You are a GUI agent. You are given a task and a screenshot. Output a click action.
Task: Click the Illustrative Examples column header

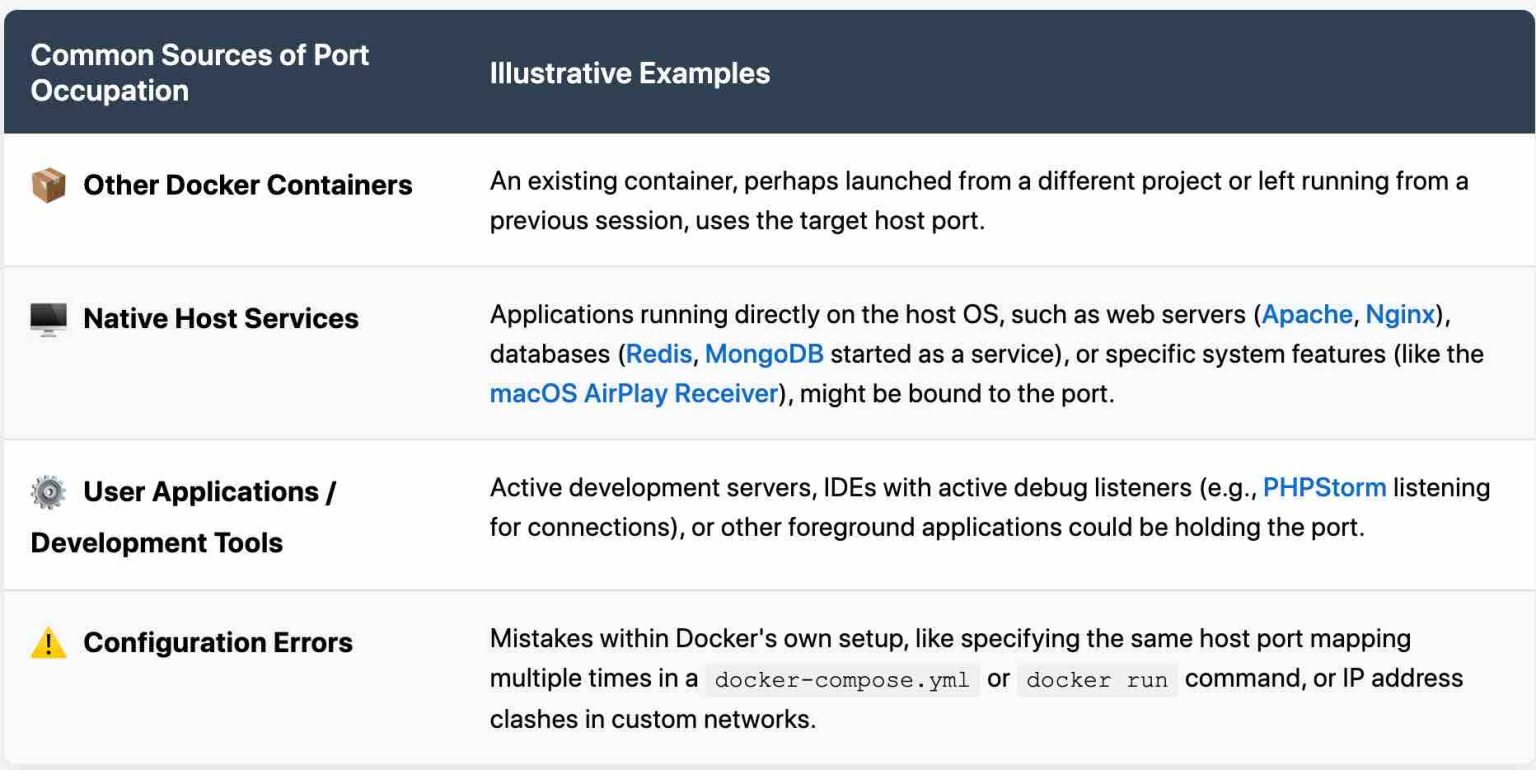[629, 72]
